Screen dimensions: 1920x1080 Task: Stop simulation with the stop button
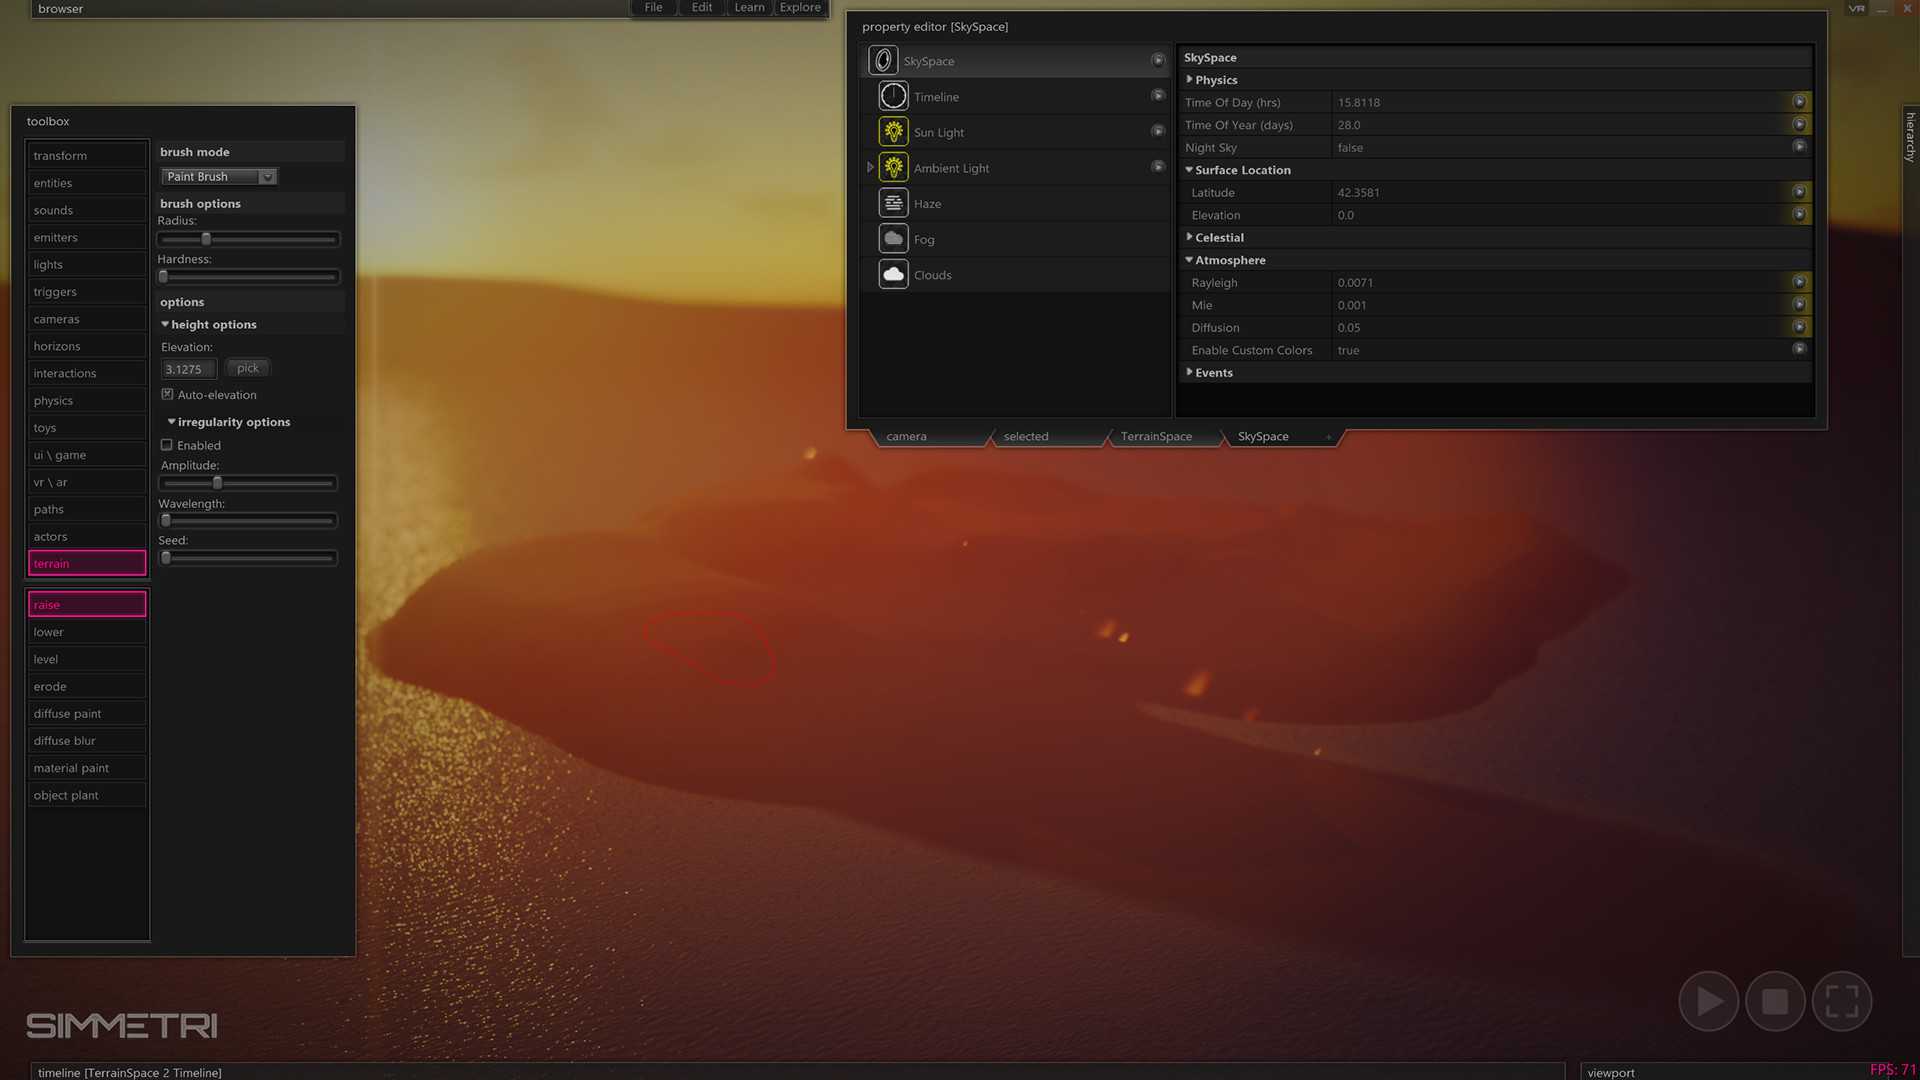tap(1775, 1001)
